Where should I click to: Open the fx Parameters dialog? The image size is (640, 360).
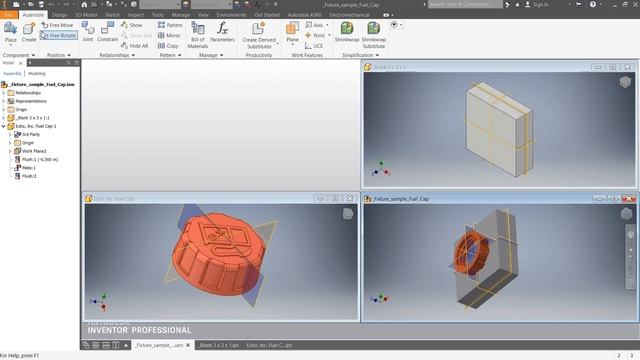(222, 32)
